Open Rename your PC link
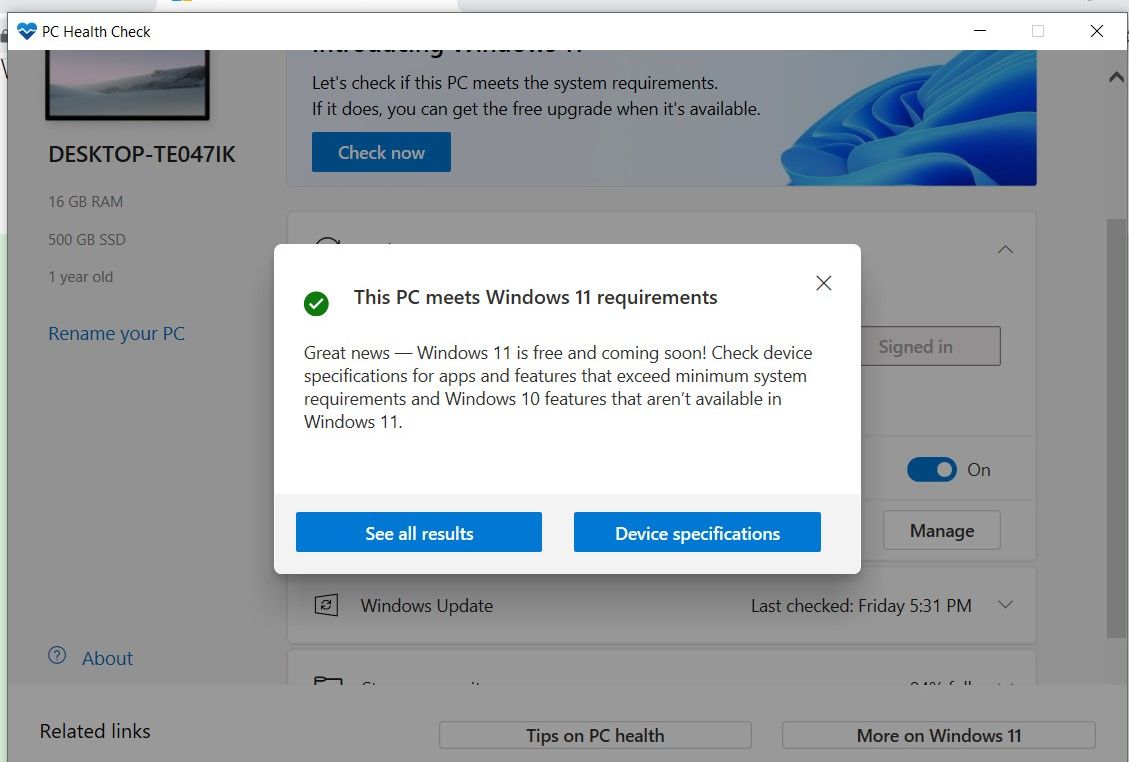 (116, 333)
